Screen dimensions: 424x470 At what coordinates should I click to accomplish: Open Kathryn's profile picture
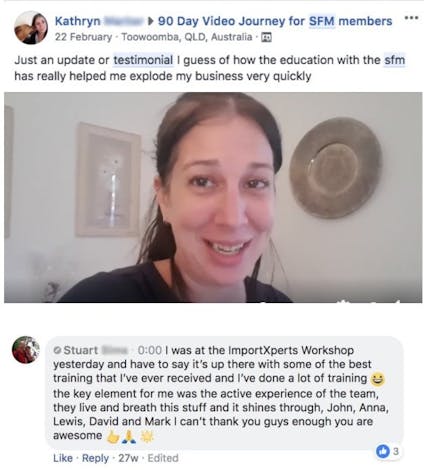click(x=31, y=28)
